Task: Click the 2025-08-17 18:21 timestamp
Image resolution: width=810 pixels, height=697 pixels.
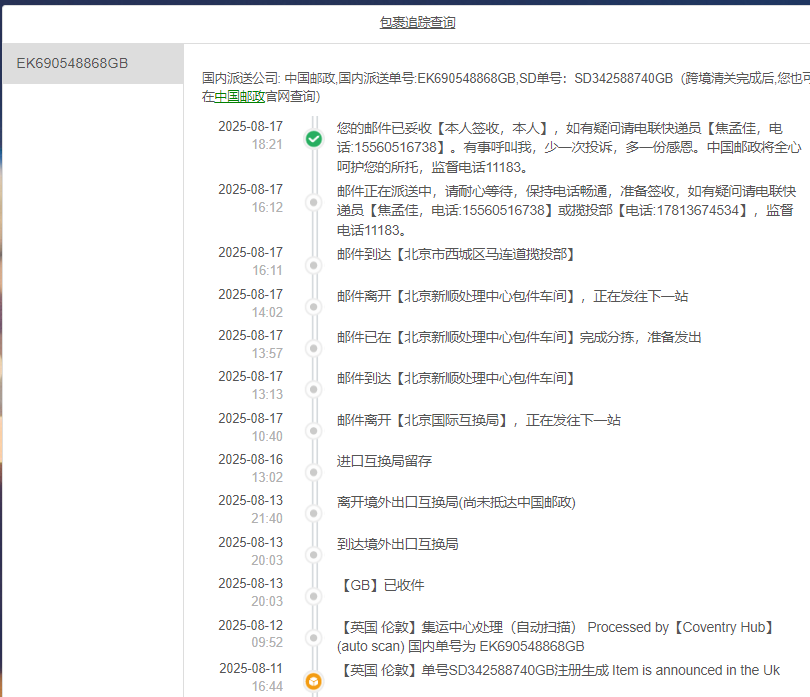Action: point(251,135)
